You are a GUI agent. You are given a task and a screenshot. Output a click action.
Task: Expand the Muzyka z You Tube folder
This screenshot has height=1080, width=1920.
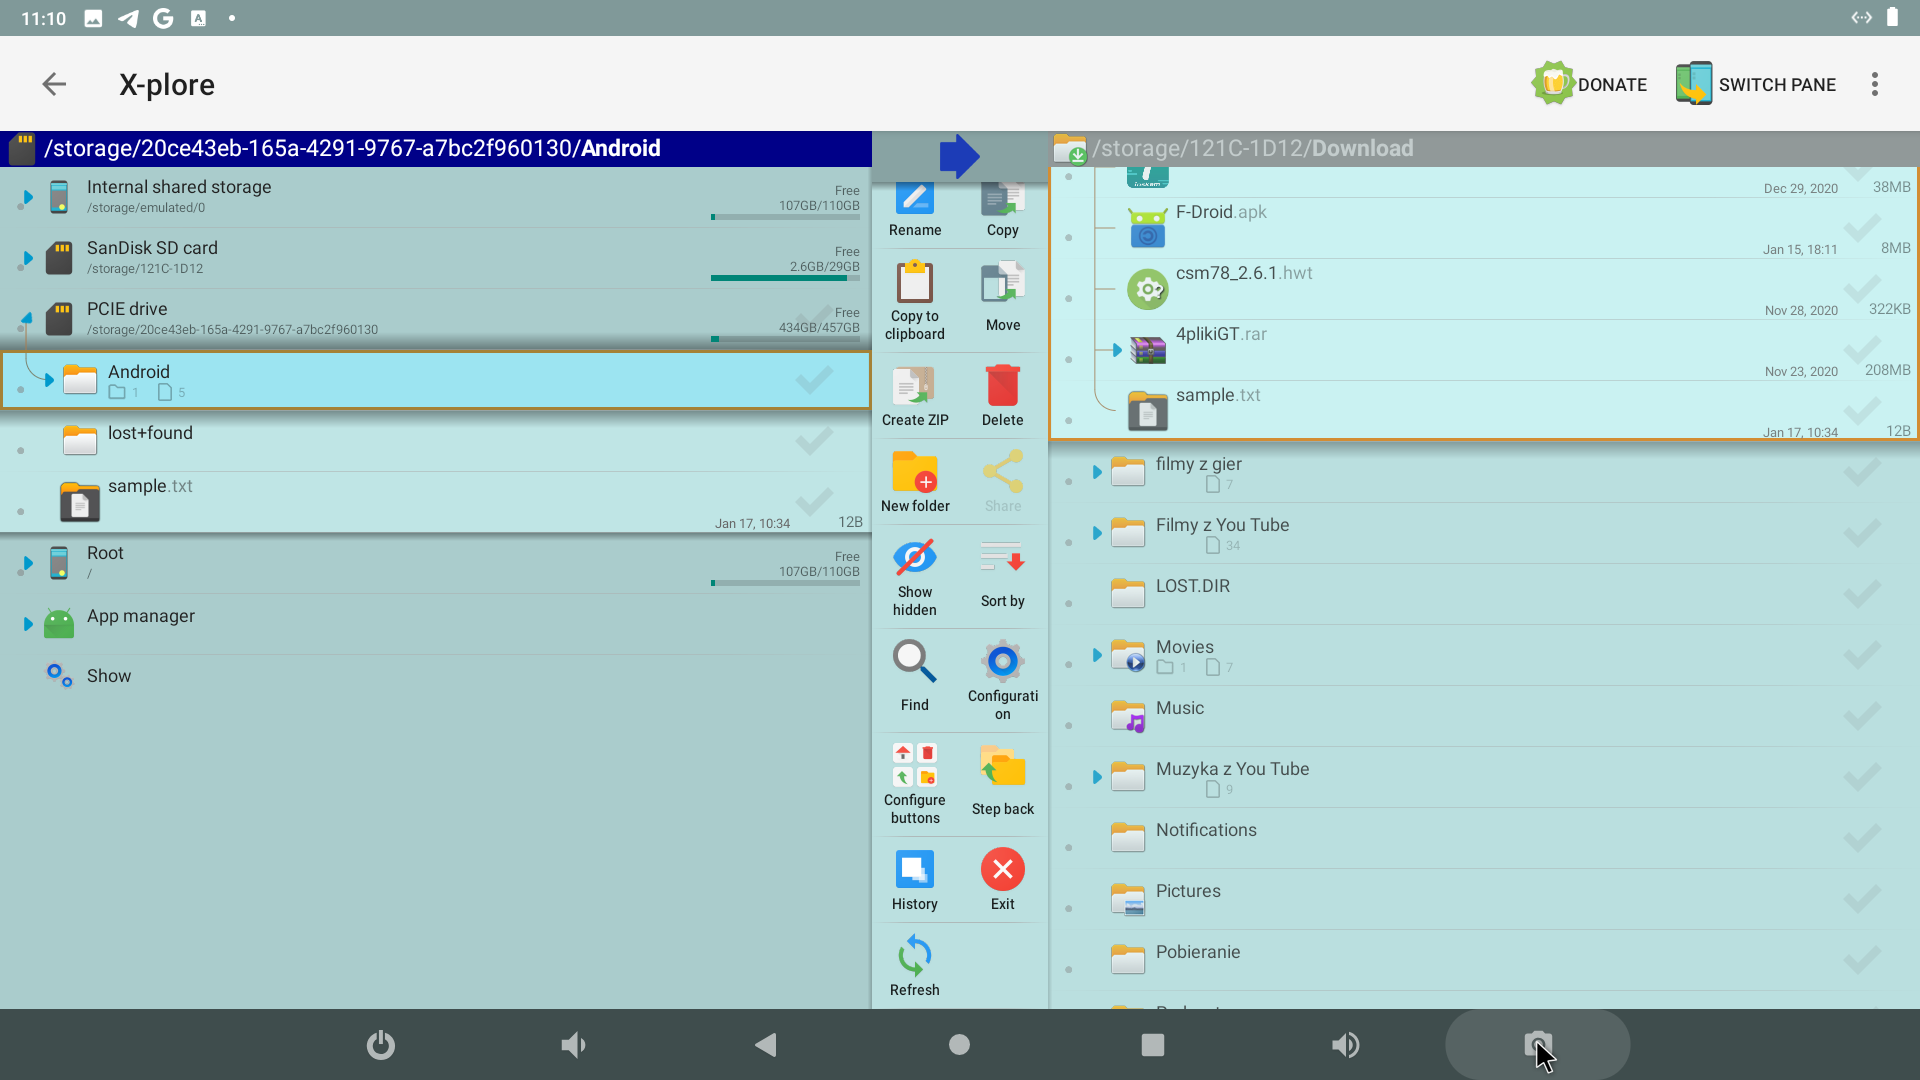point(1097,777)
